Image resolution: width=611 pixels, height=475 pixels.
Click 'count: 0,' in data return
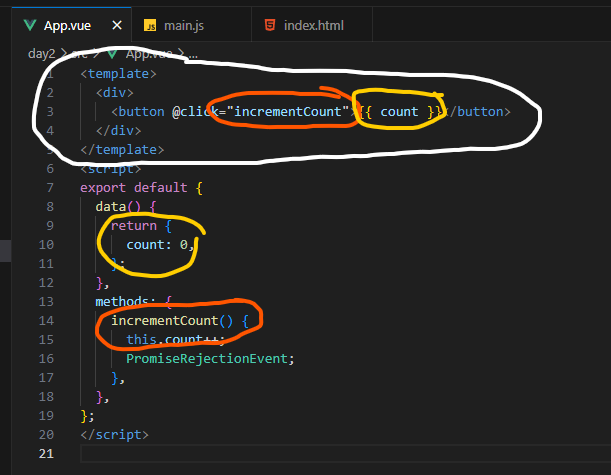coord(159,245)
